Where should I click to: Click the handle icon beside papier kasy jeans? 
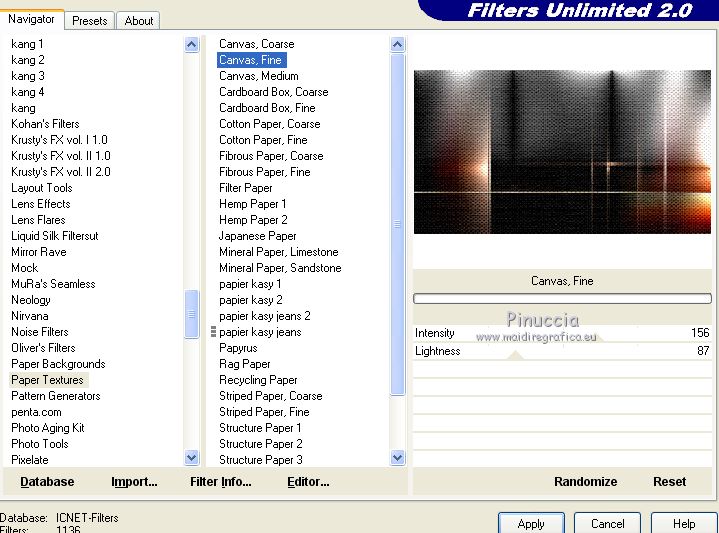pos(213,332)
